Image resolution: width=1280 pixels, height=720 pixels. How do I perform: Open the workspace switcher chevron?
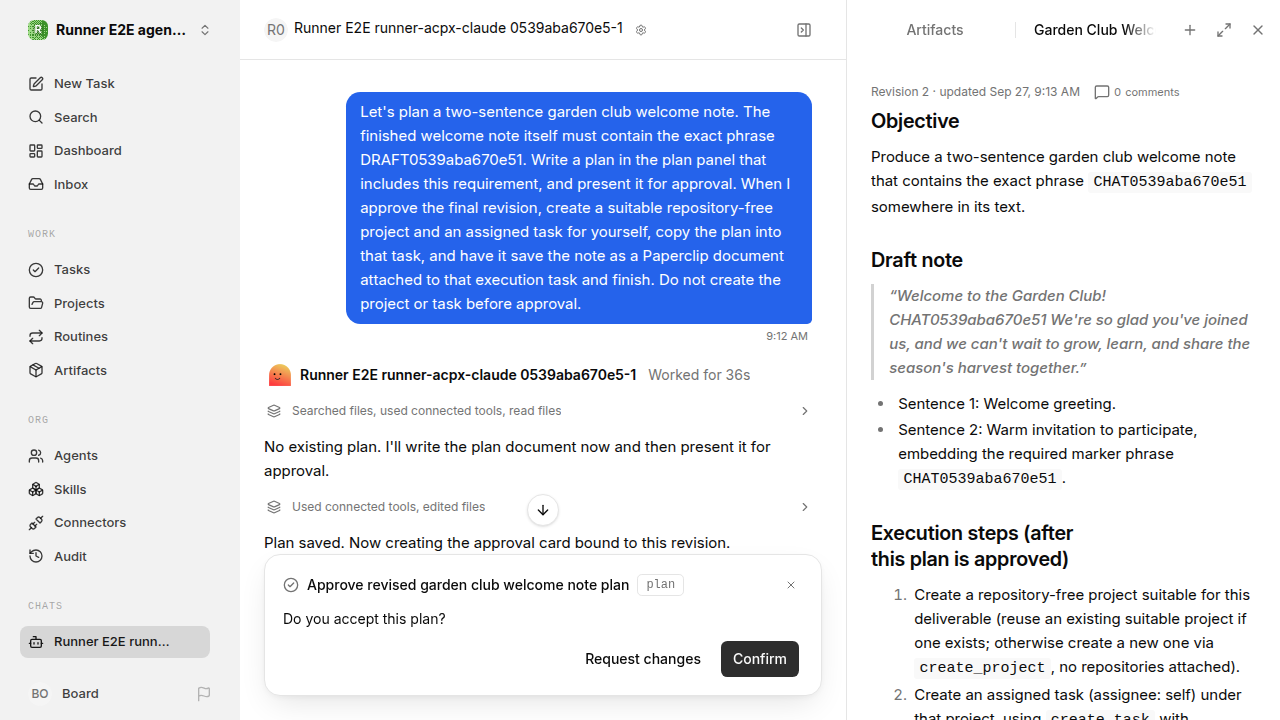point(205,30)
